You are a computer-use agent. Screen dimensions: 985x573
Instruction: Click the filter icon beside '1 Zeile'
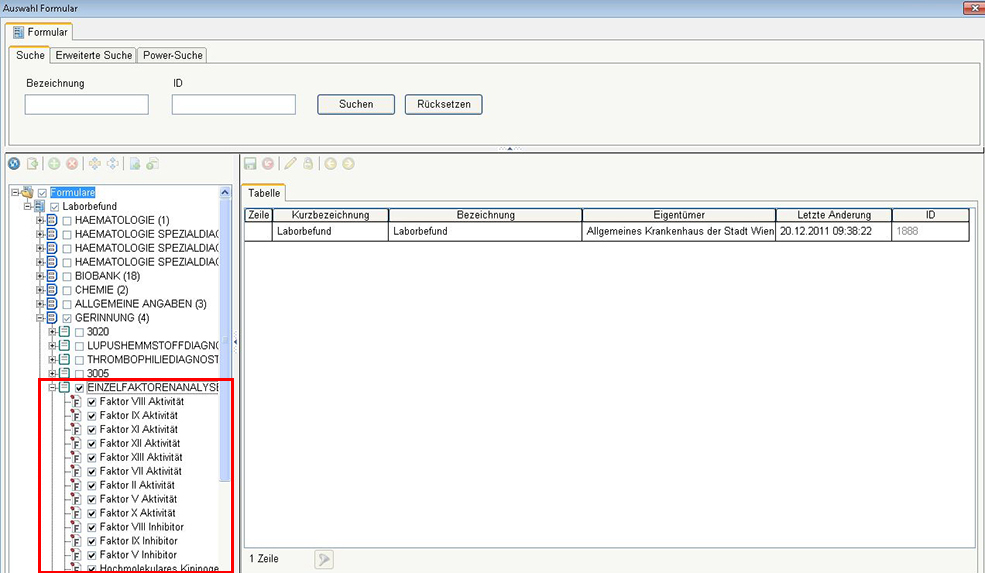tap(323, 559)
